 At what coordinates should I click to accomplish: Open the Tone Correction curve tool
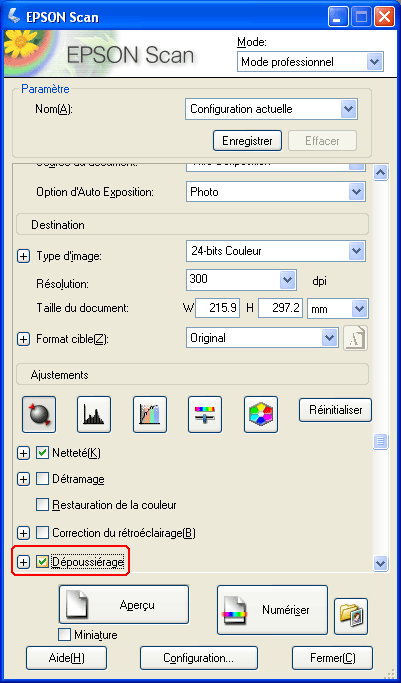pyautogui.click(x=150, y=414)
